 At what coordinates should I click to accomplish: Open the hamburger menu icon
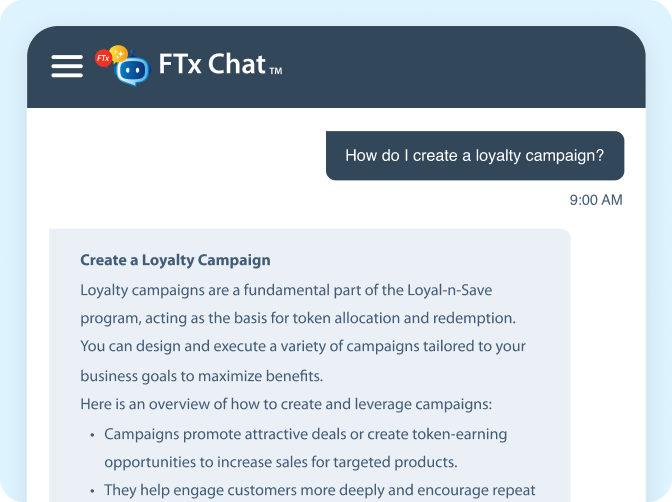67,66
